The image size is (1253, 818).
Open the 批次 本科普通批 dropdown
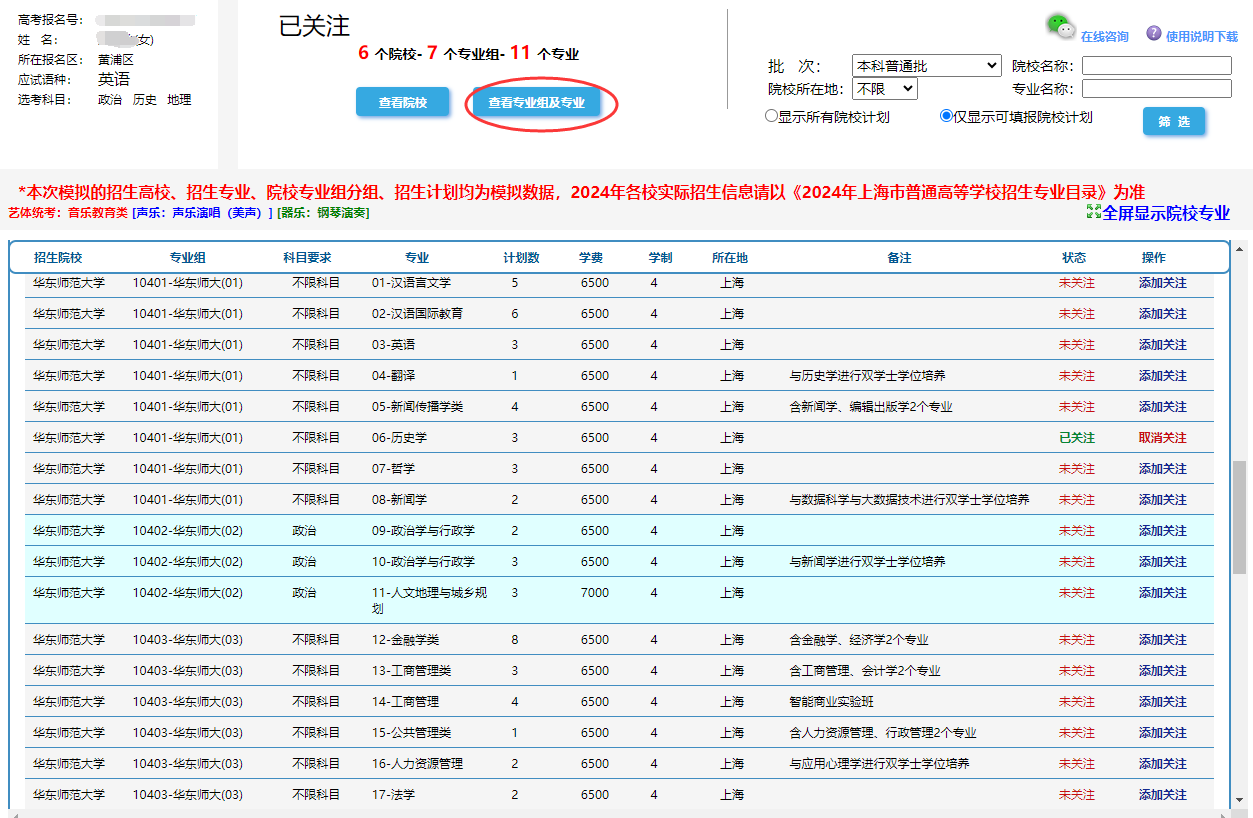(x=926, y=66)
